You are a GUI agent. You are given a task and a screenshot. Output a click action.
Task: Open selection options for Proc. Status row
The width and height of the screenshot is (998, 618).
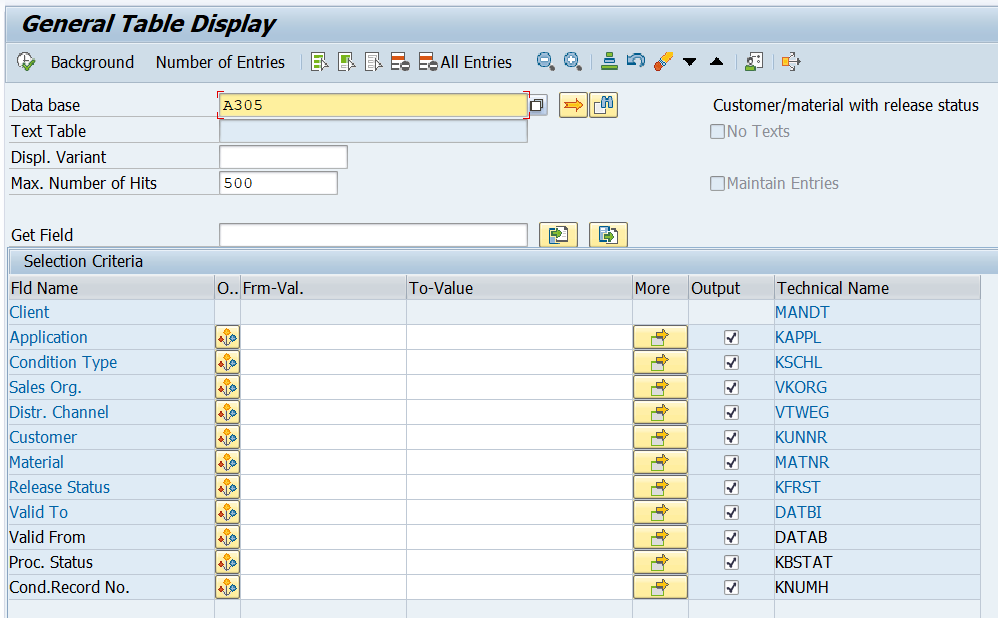[227, 562]
